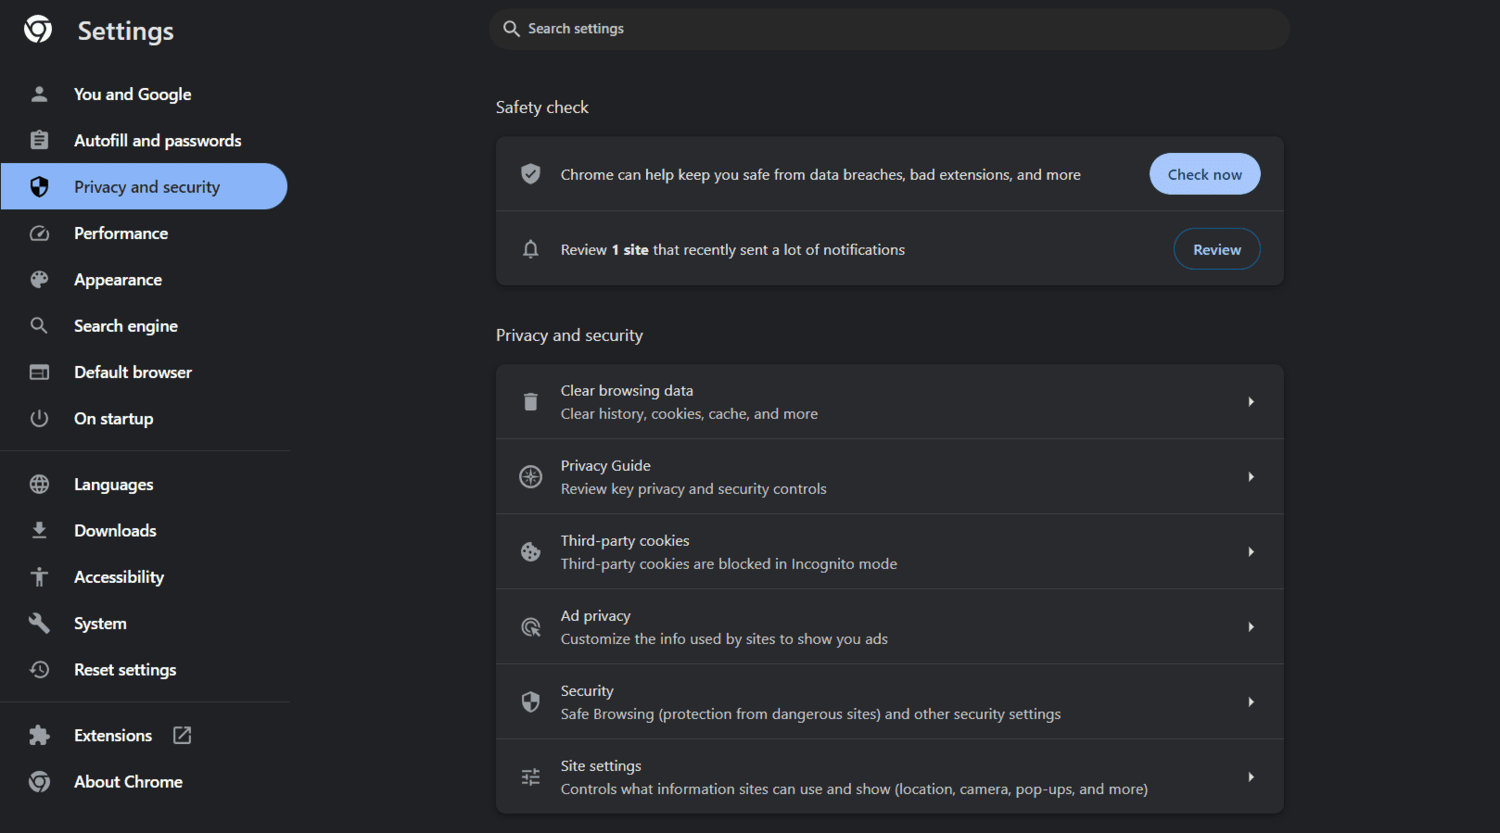The height and width of the screenshot is (833, 1500).
Task: Click the Site settings row title
Action: pyautogui.click(x=601, y=765)
